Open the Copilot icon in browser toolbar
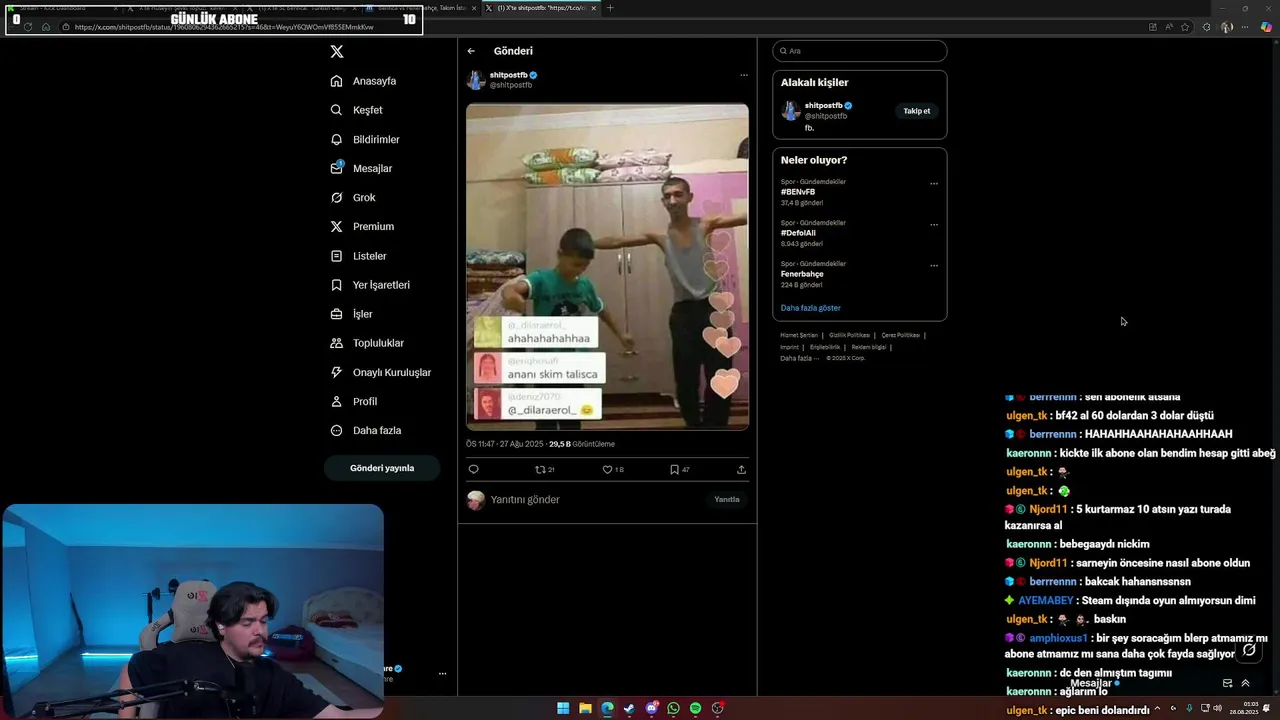This screenshot has height=720, width=1280. [1266, 27]
